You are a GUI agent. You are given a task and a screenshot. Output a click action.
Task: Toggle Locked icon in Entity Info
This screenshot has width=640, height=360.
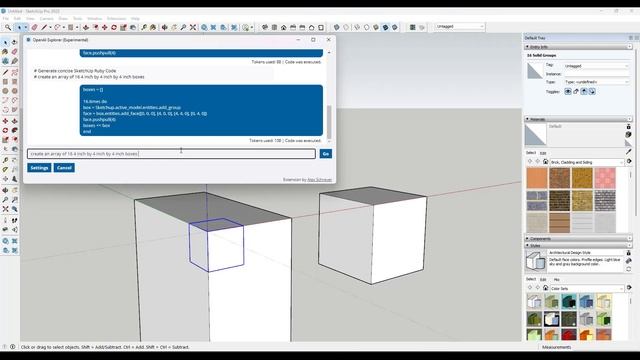(x=576, y=91)
